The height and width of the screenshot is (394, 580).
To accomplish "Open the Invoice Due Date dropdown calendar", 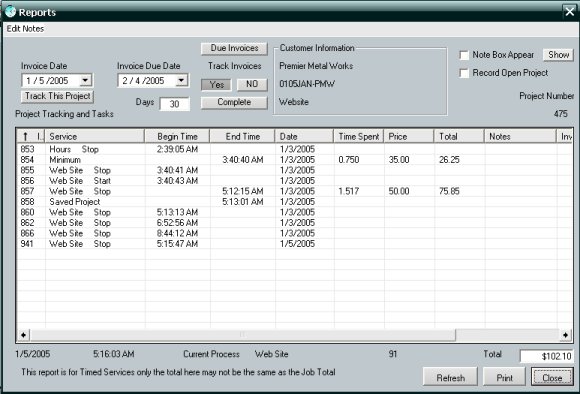I will [181, 80].
